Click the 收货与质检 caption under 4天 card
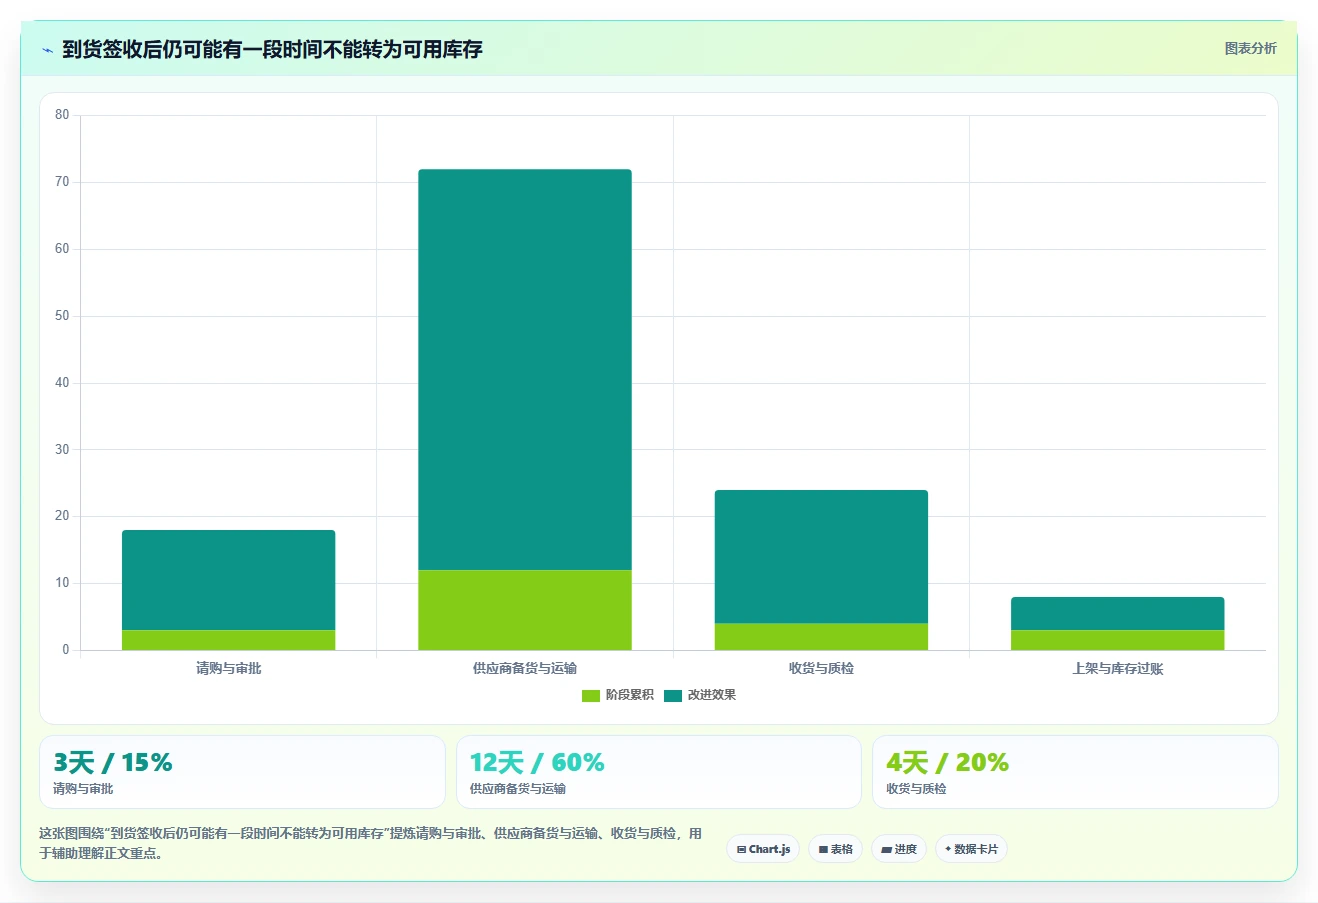Viewport: 1318px width, 903px height. [916, 789]
